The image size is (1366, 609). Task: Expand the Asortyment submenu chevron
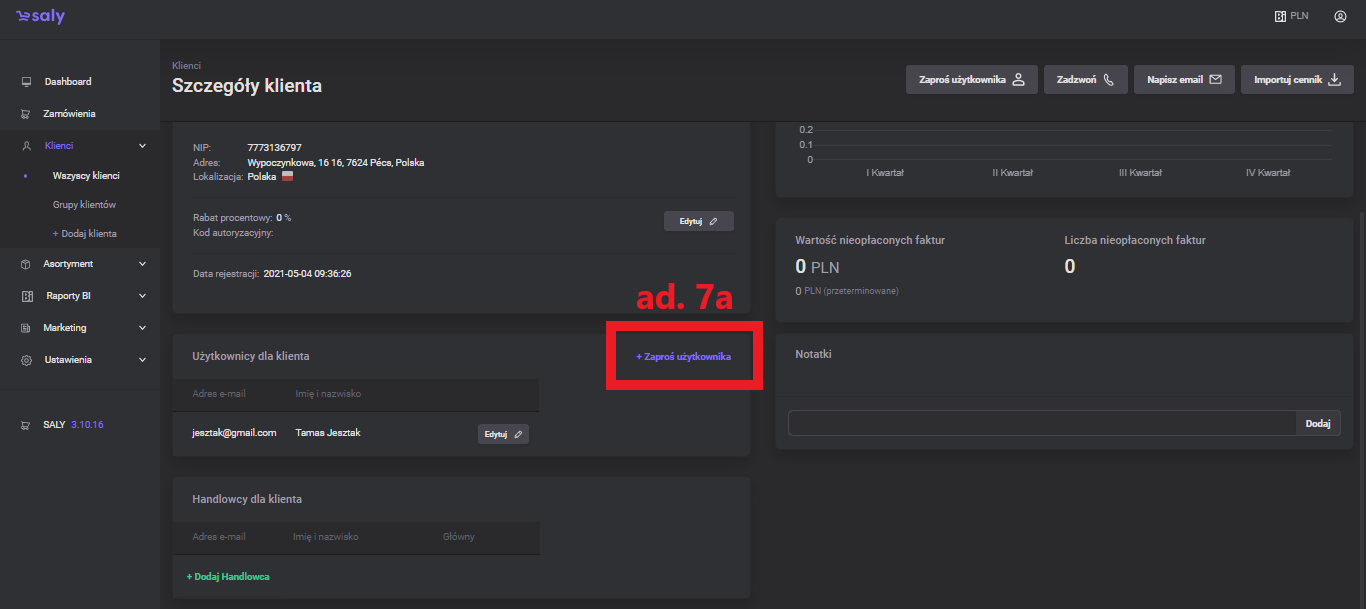pos(142,264)
